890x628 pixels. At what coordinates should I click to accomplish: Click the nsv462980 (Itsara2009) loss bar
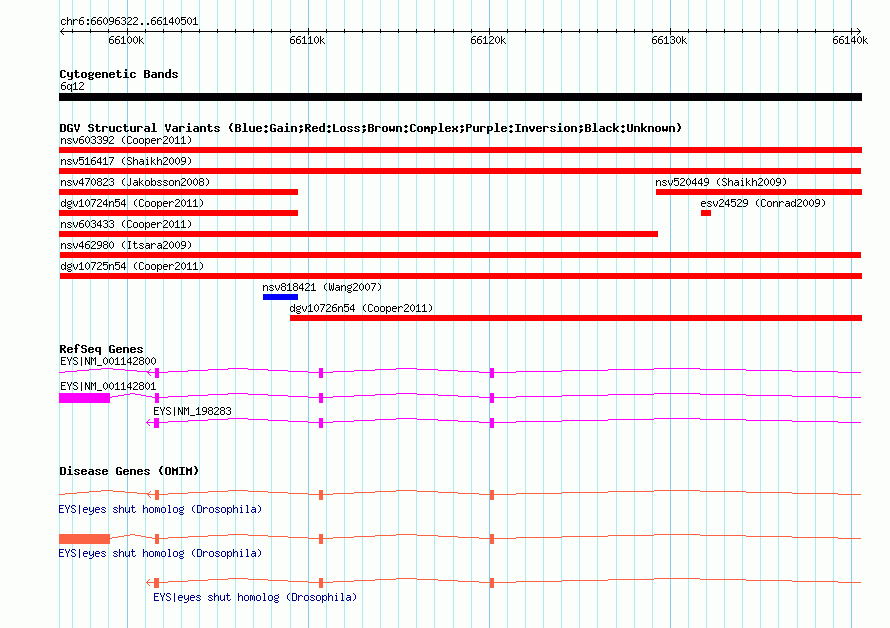(460, 255)
